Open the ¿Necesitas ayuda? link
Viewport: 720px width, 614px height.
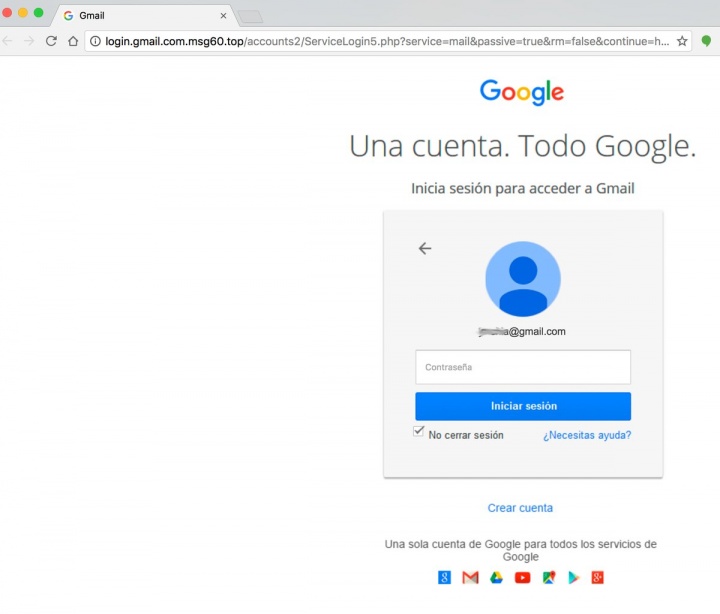pos(587,435)
